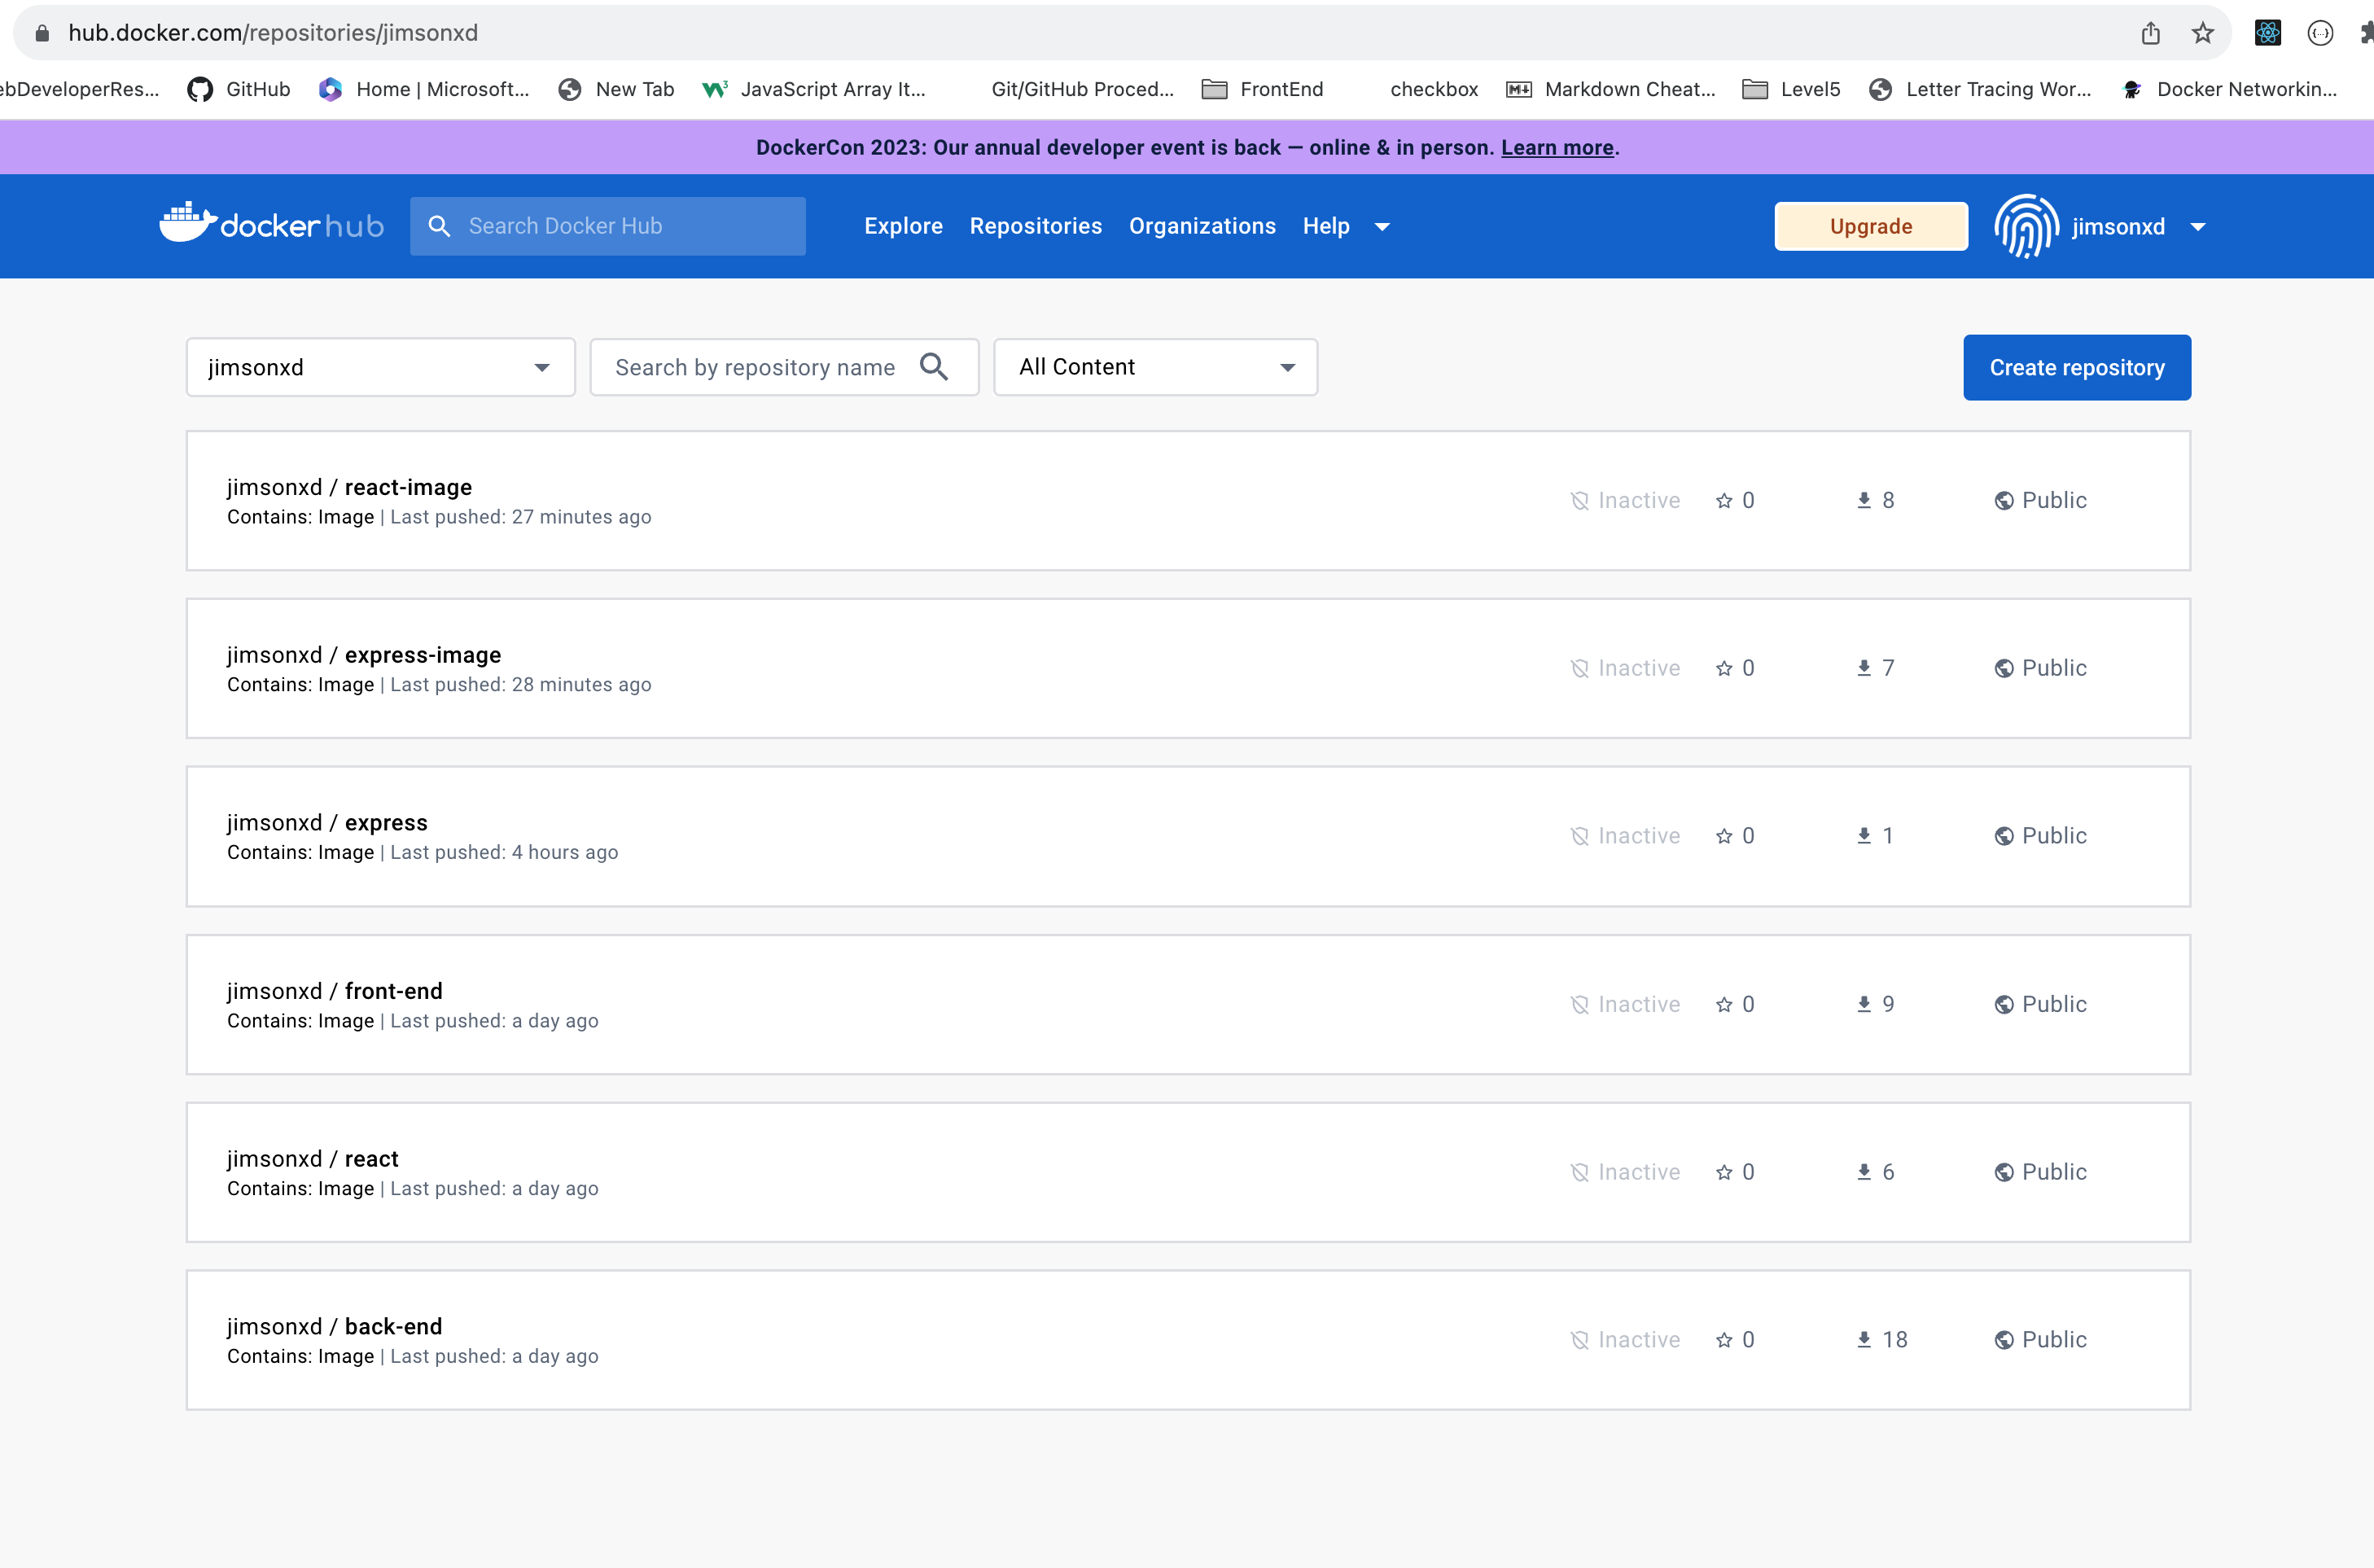Open the jimsonxd / express repository
Viewport: 2374px width, 1568px height.
click(x=327, y=823)
